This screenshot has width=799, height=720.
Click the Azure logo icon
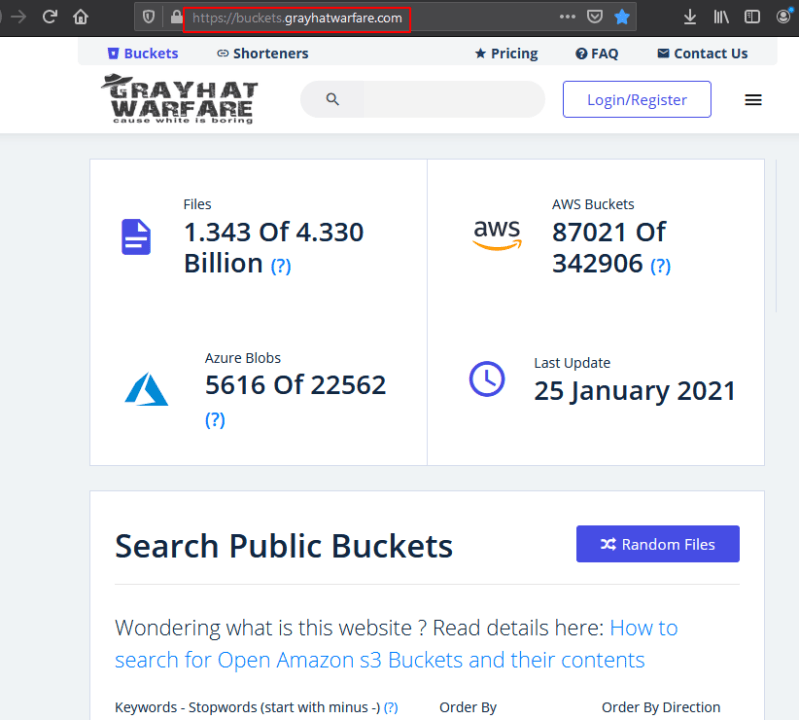[146, 389]
